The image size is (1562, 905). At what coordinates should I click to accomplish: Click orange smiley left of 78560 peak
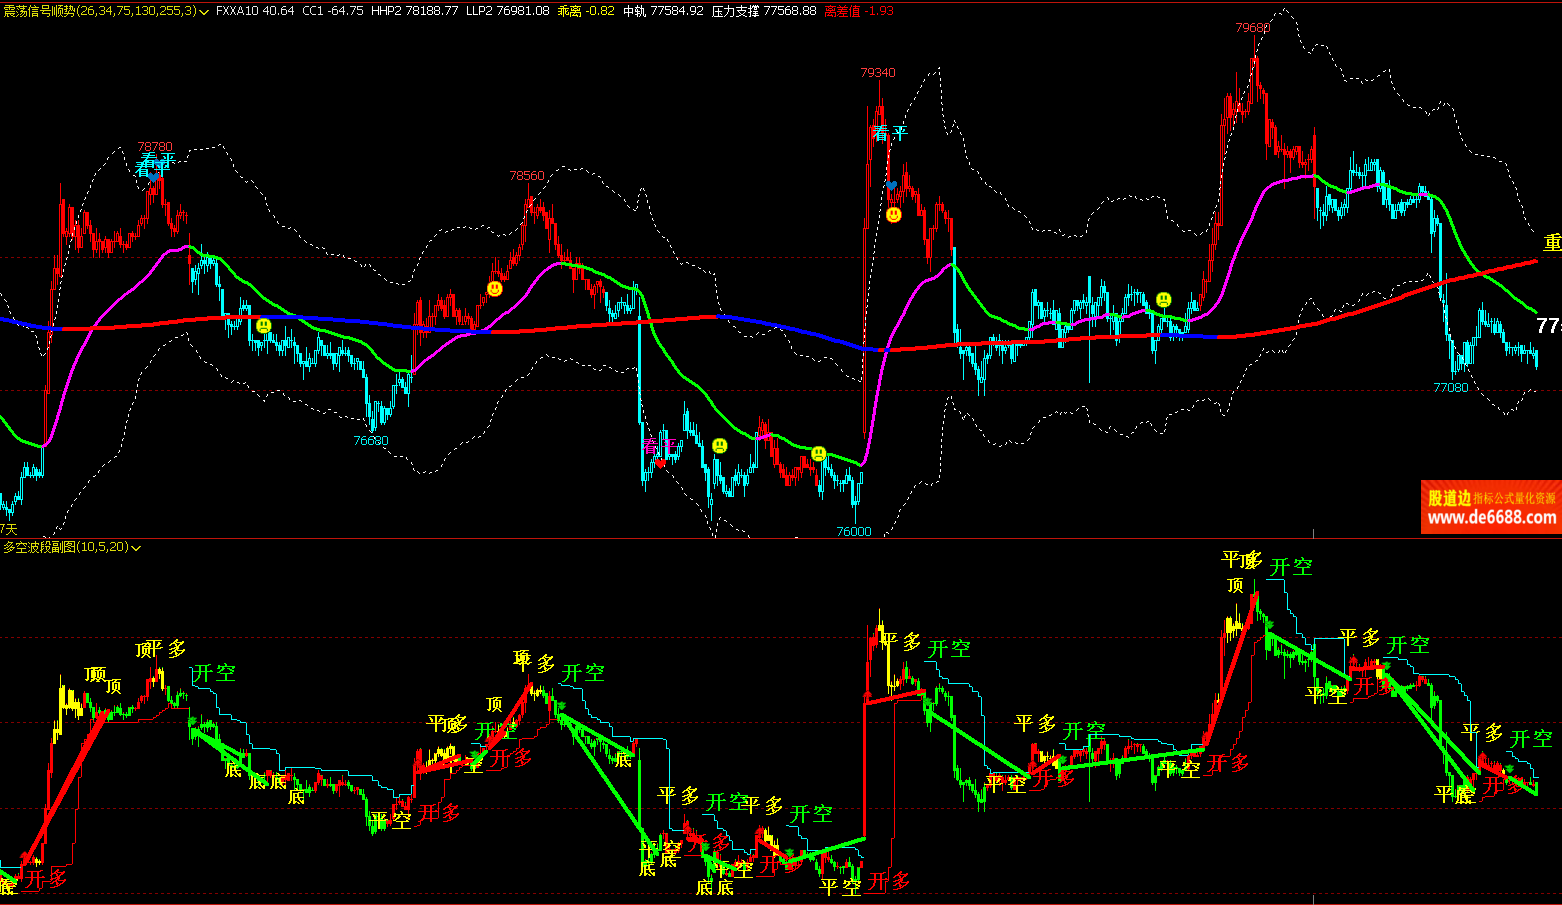tap(495, 289)
